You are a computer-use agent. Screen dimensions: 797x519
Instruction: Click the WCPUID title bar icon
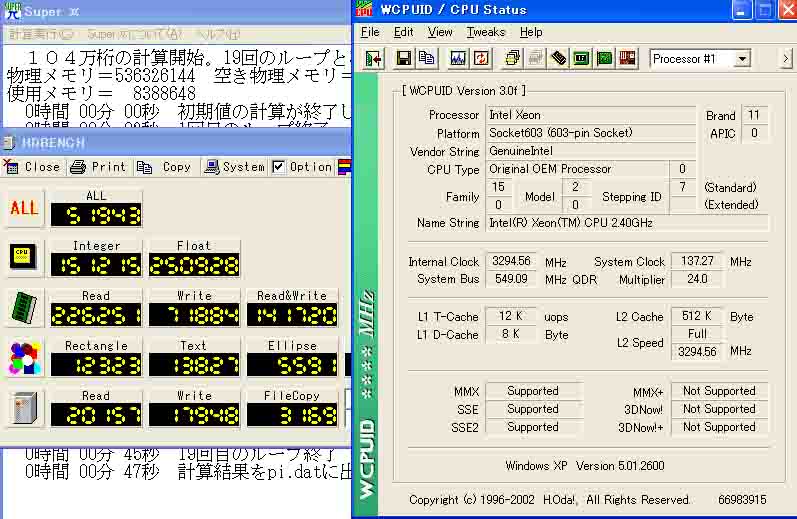[x=364, y=9]
